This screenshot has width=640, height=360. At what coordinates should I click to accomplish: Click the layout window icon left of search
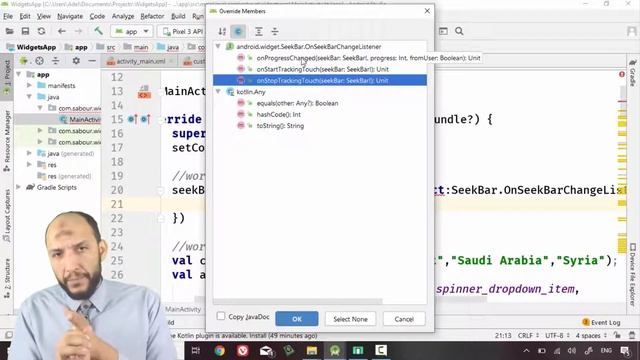point(443,31)
